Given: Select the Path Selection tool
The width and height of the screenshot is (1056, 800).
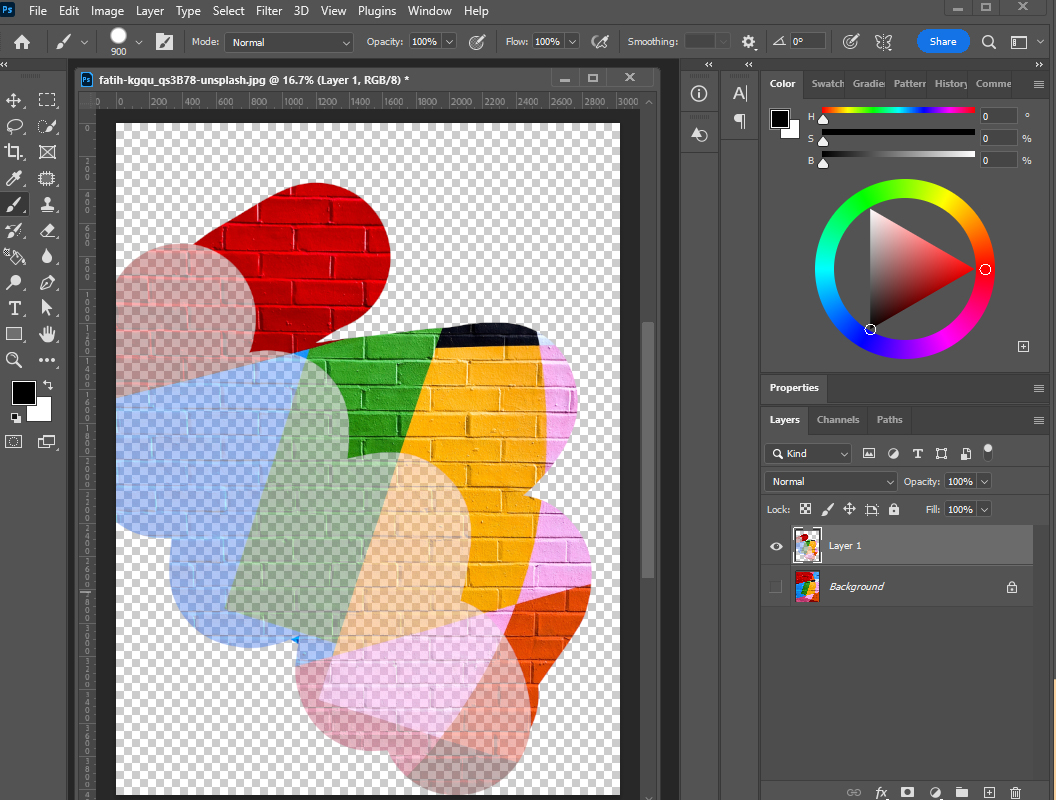Looking at the screenshot, I should (x=47, y=308).
